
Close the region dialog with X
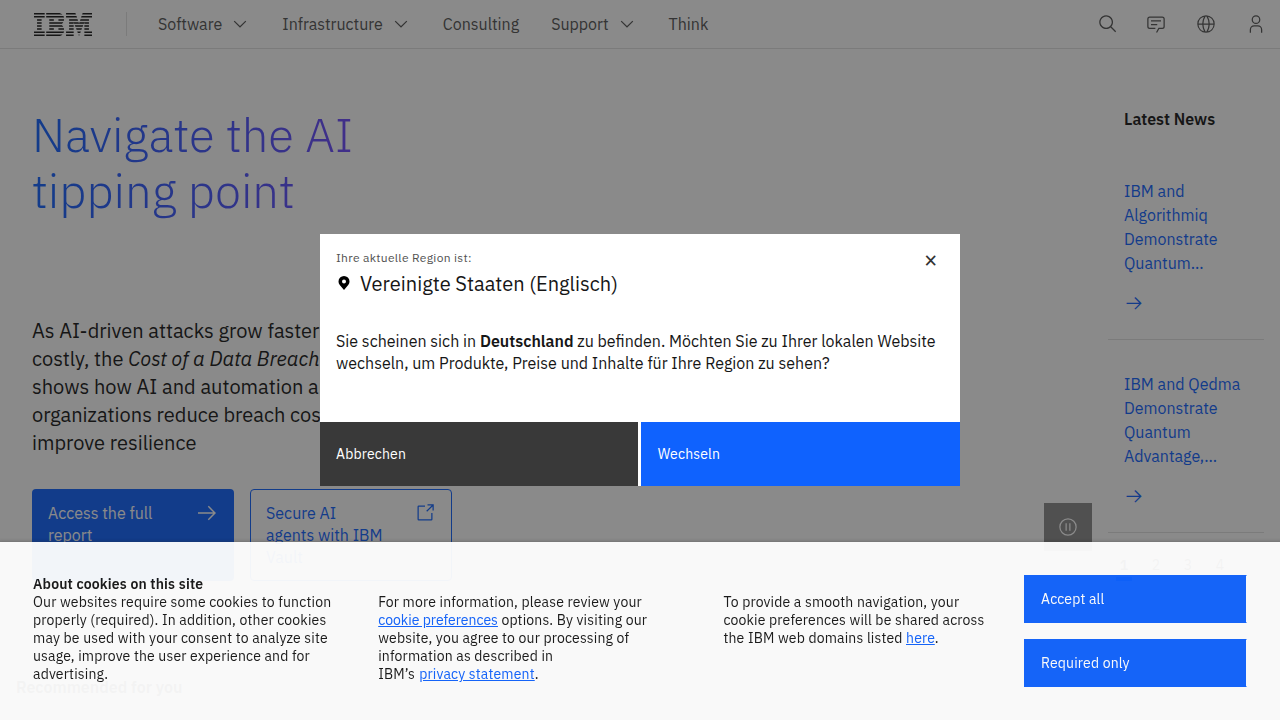[x=931, y=260]
